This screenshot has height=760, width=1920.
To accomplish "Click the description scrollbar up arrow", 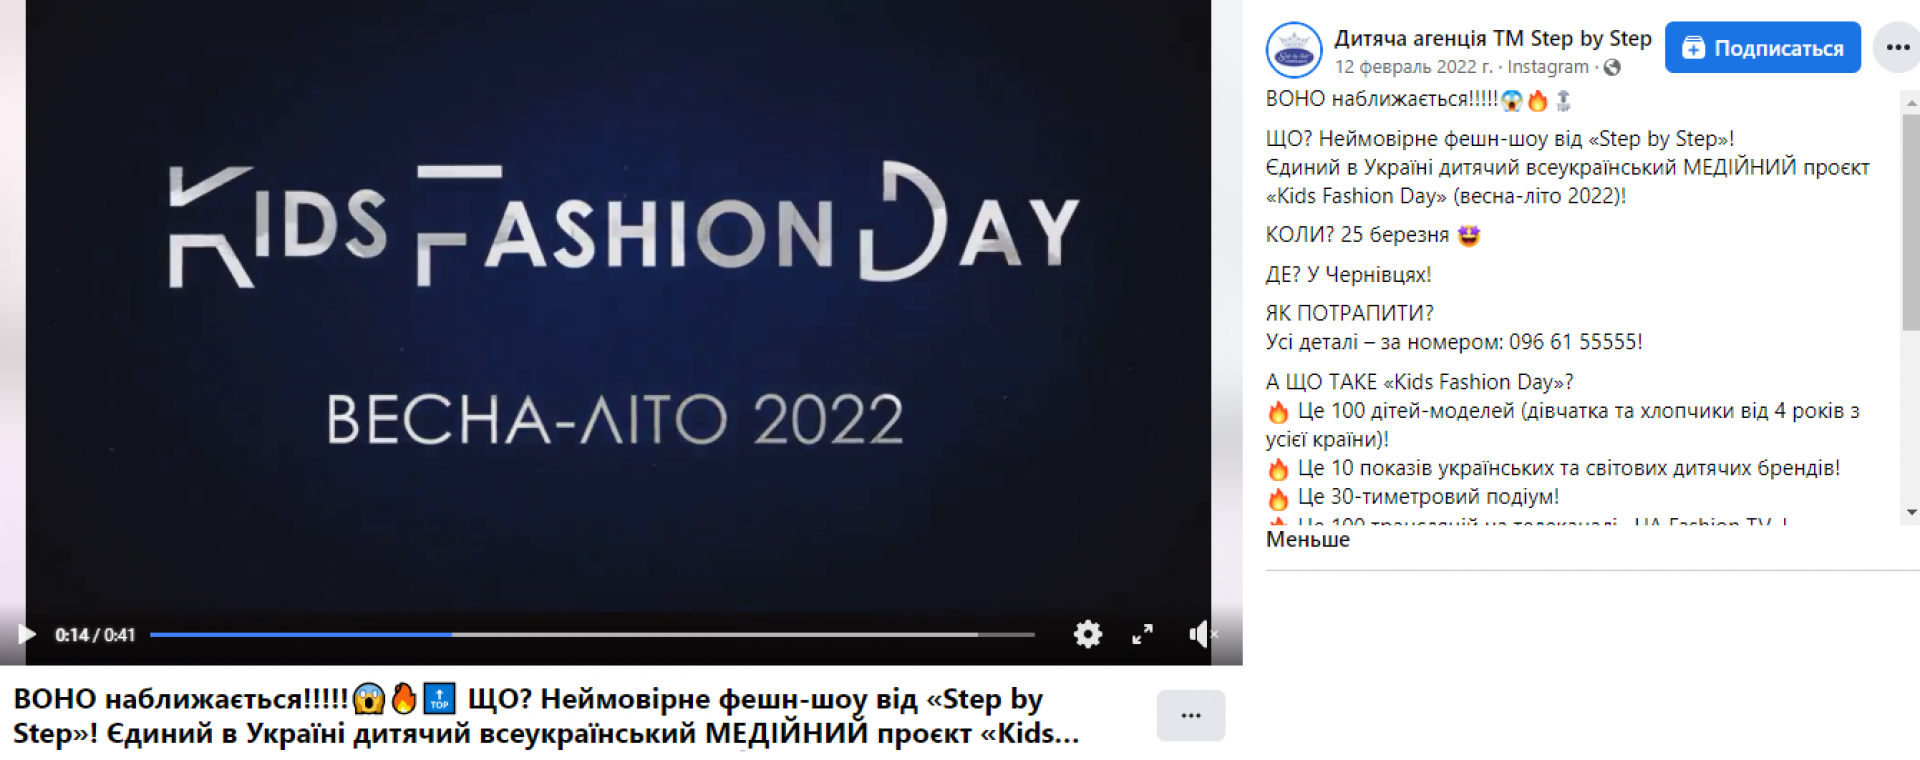I will point(1911,102).
